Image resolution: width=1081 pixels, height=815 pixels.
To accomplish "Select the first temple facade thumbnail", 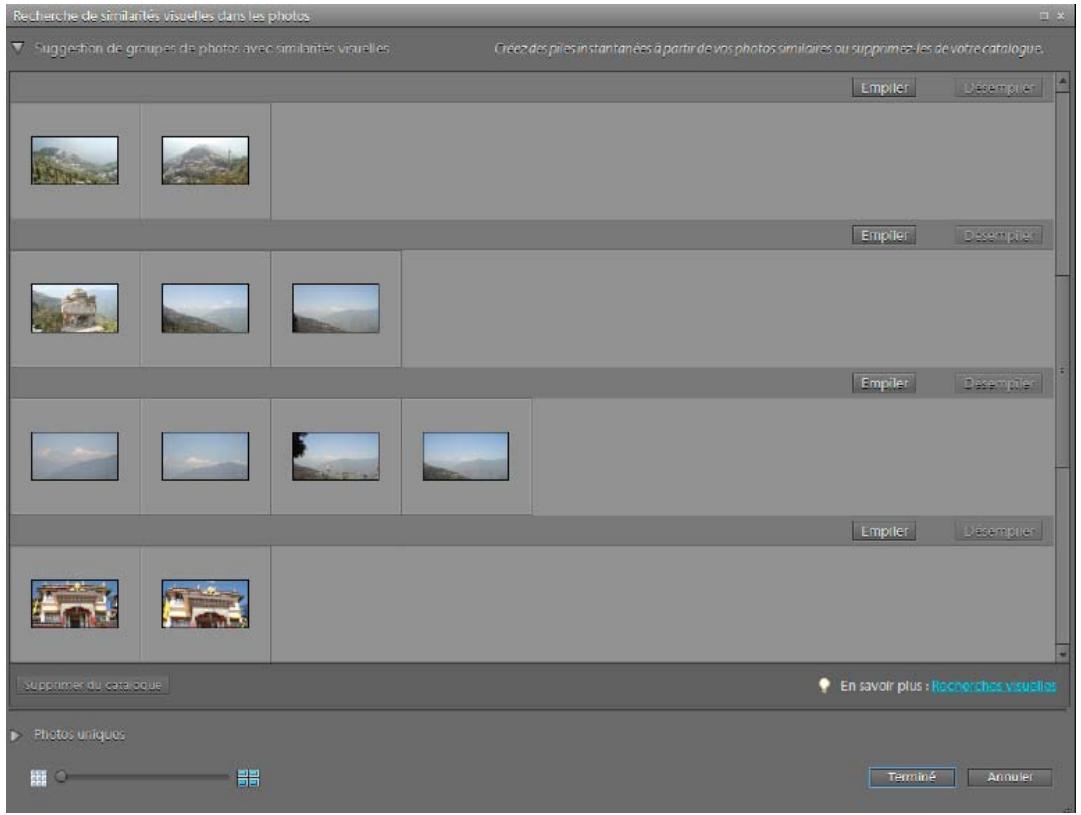I will (x=74, y=603).
